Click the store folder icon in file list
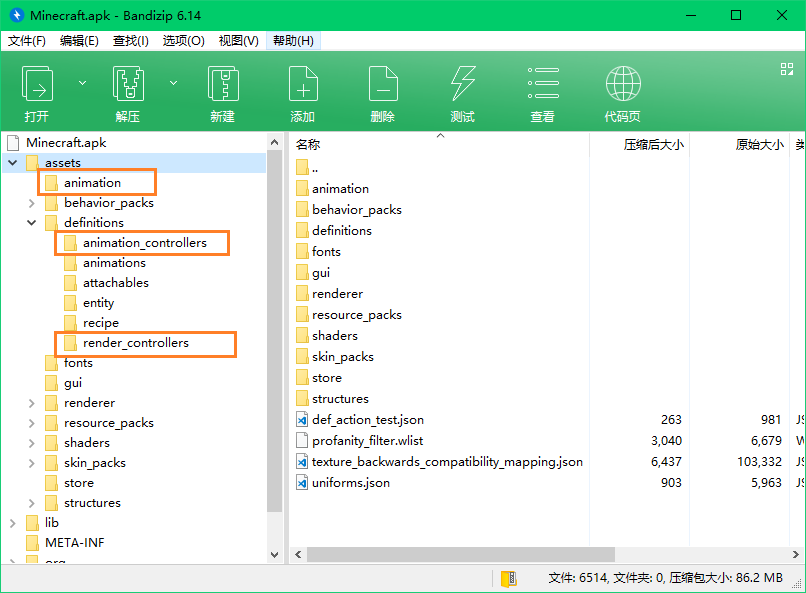Viewport: 806px width, 593px height. click(x=302, y=378)
